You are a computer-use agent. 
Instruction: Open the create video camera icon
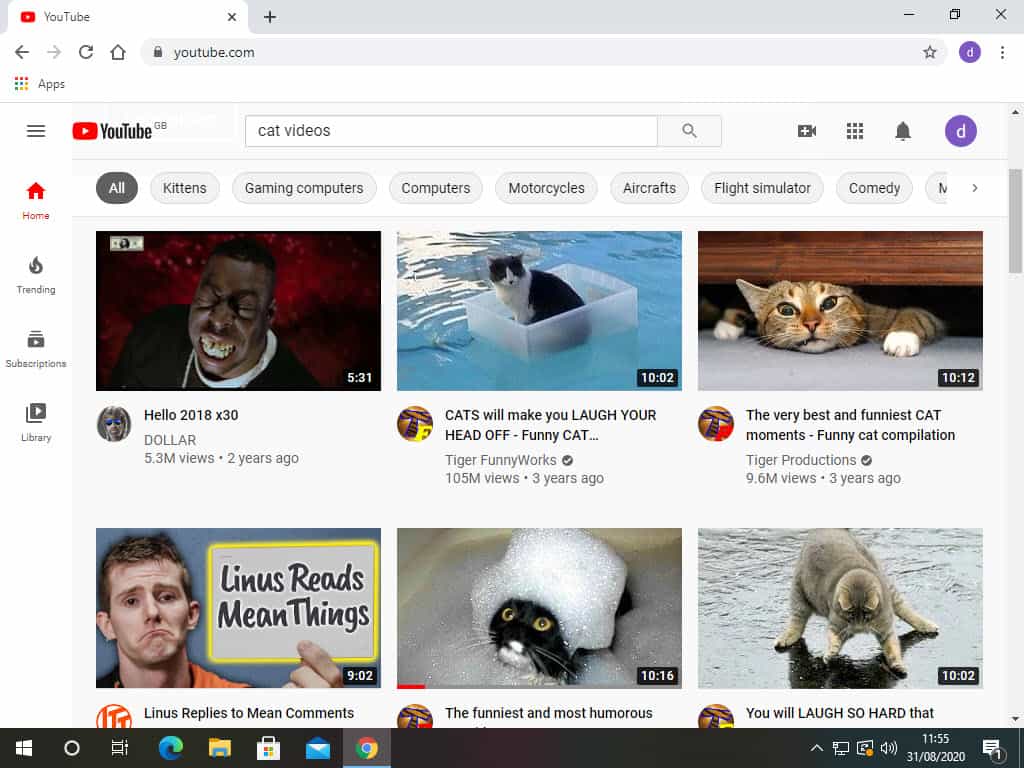[x=807, y=131]
